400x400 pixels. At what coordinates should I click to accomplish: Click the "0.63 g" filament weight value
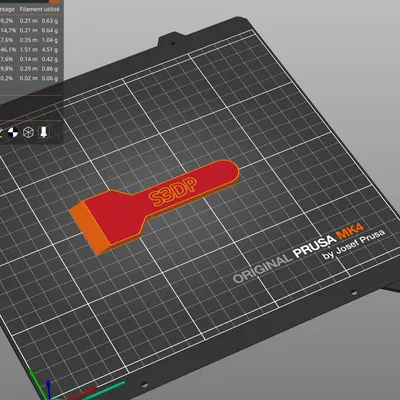pos(50,21)
